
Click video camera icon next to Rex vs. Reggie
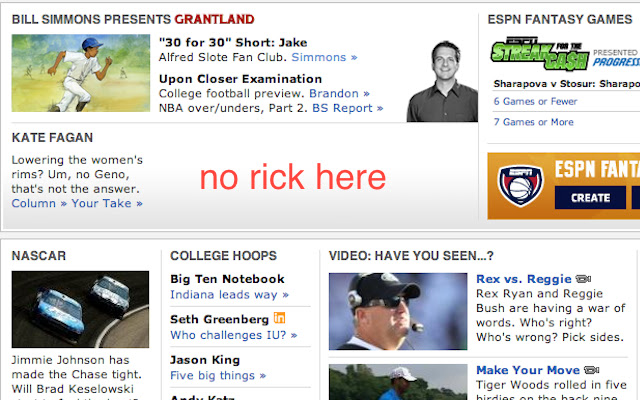(x=583, y=279)
